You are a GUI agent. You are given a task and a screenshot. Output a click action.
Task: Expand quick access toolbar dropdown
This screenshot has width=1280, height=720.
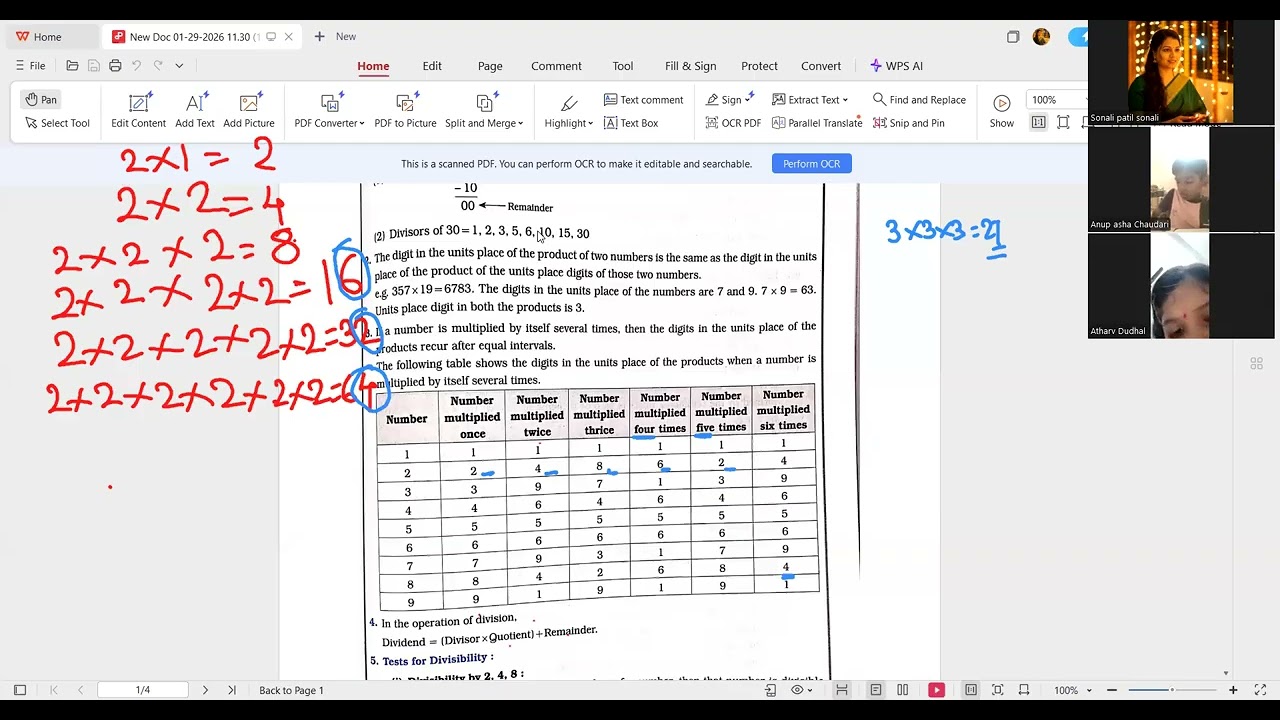179,66
